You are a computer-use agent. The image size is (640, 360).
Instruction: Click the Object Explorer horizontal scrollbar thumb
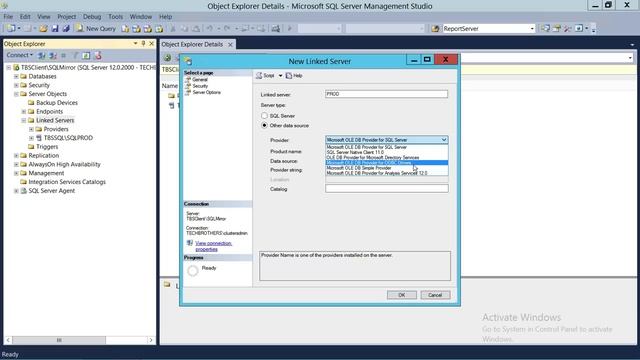point(59,340)
